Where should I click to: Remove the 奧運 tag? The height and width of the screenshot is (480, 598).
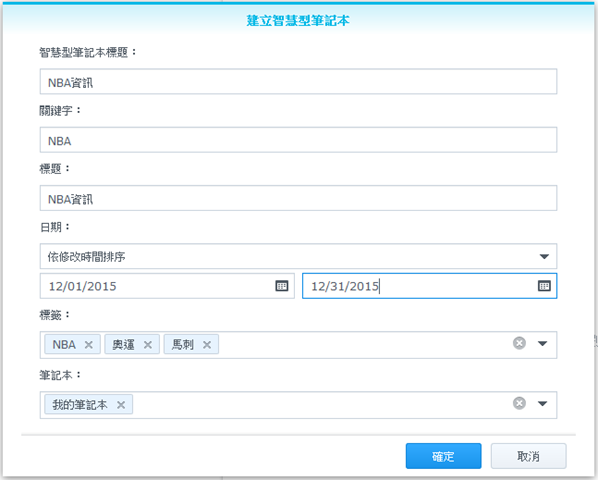[x=148, y=345]
